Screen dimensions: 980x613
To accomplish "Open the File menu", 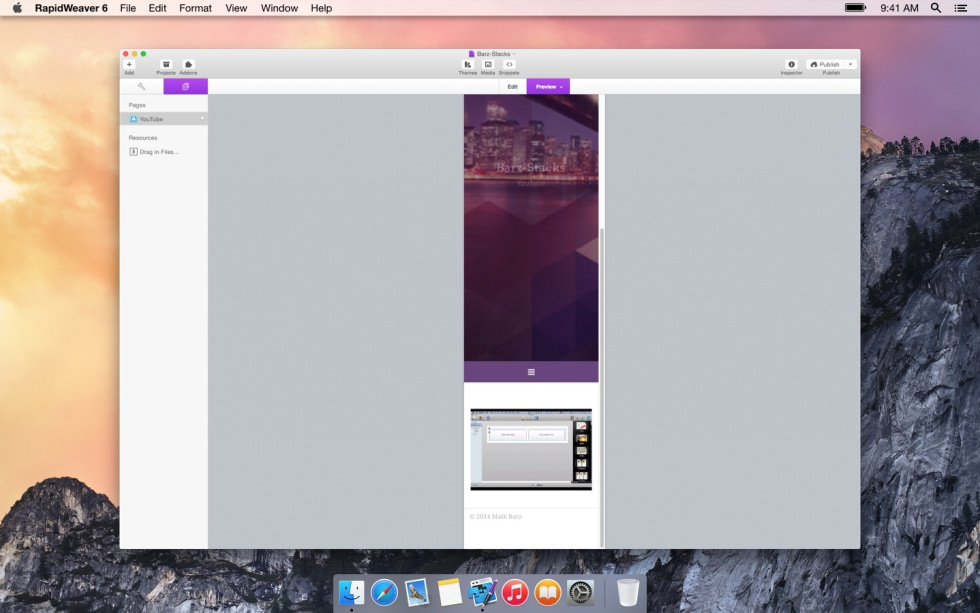I will pos(128,8).
